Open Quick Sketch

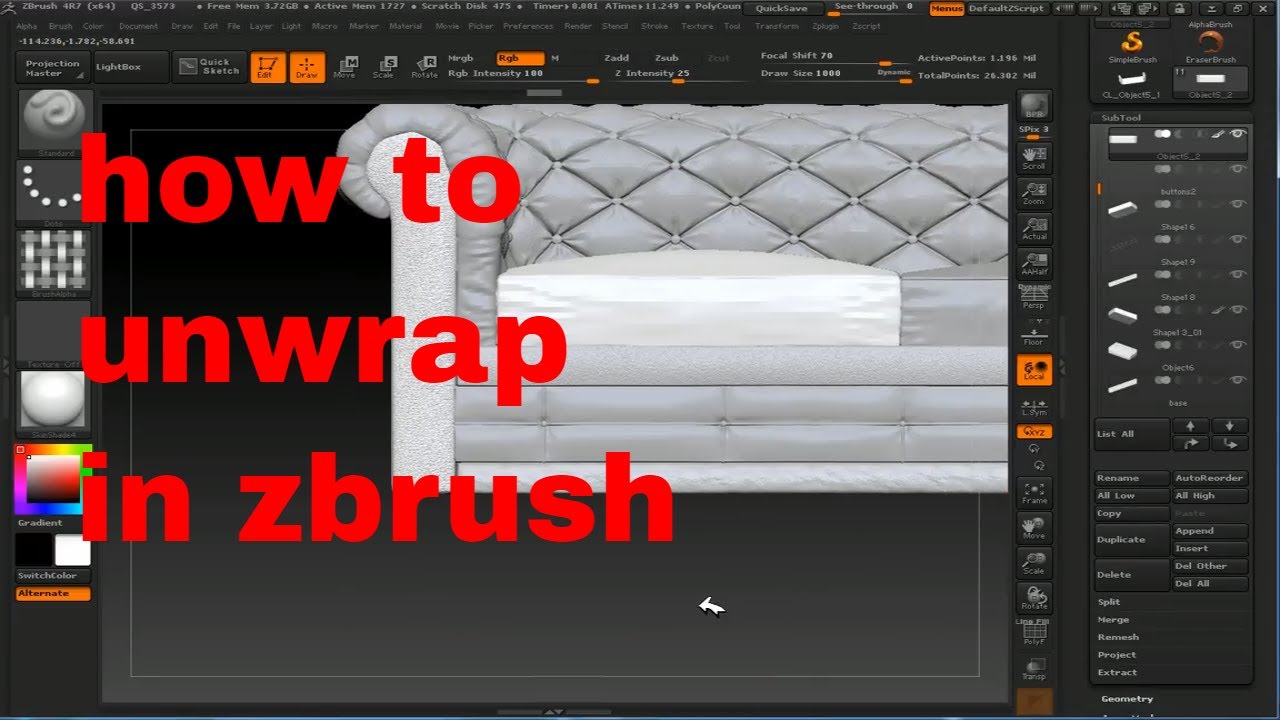click(210, 67)
